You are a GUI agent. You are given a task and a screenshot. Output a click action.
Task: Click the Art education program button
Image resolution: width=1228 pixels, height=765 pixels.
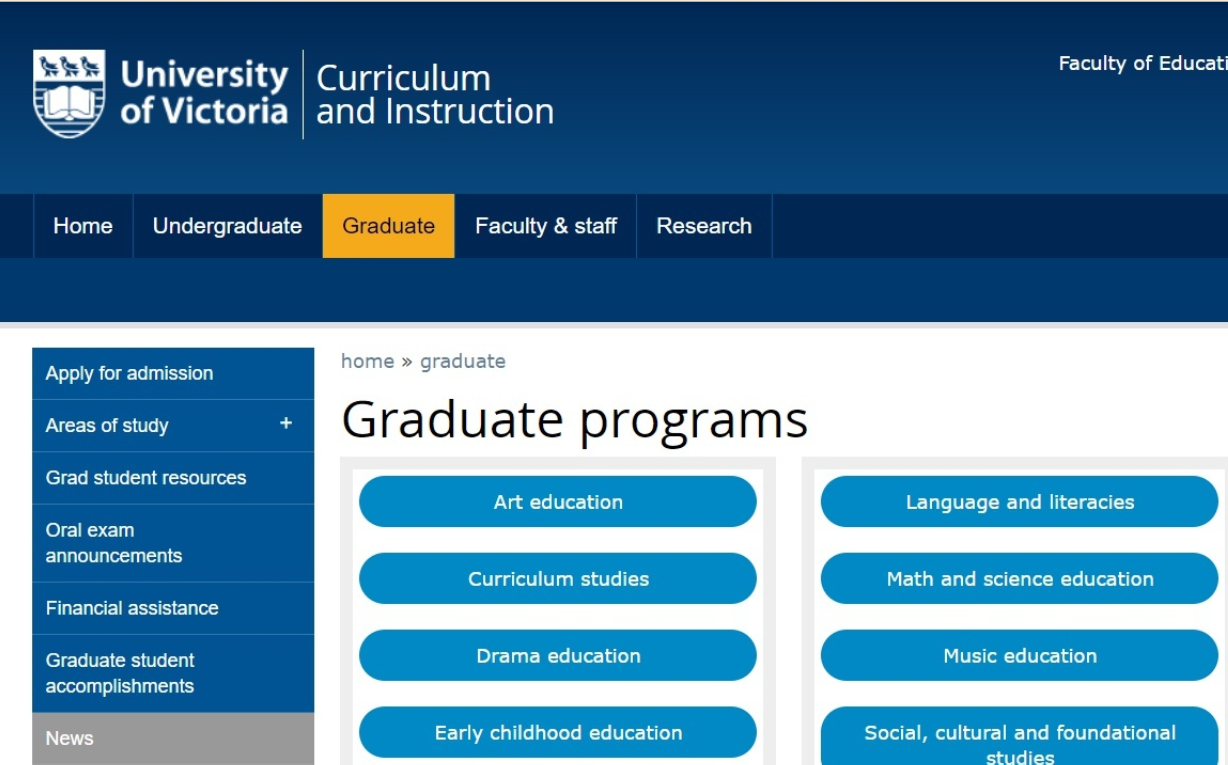558,502
